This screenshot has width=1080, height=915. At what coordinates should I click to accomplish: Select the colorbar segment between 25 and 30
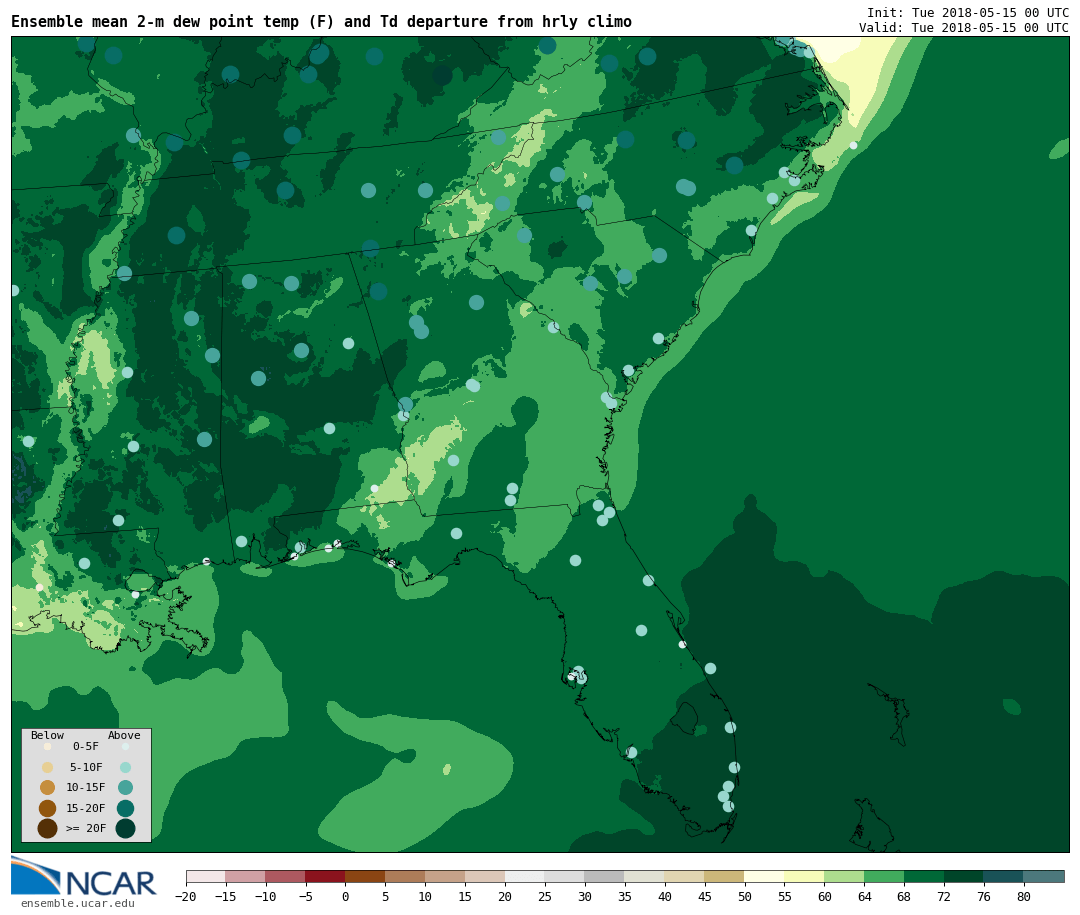click(565, 877)
